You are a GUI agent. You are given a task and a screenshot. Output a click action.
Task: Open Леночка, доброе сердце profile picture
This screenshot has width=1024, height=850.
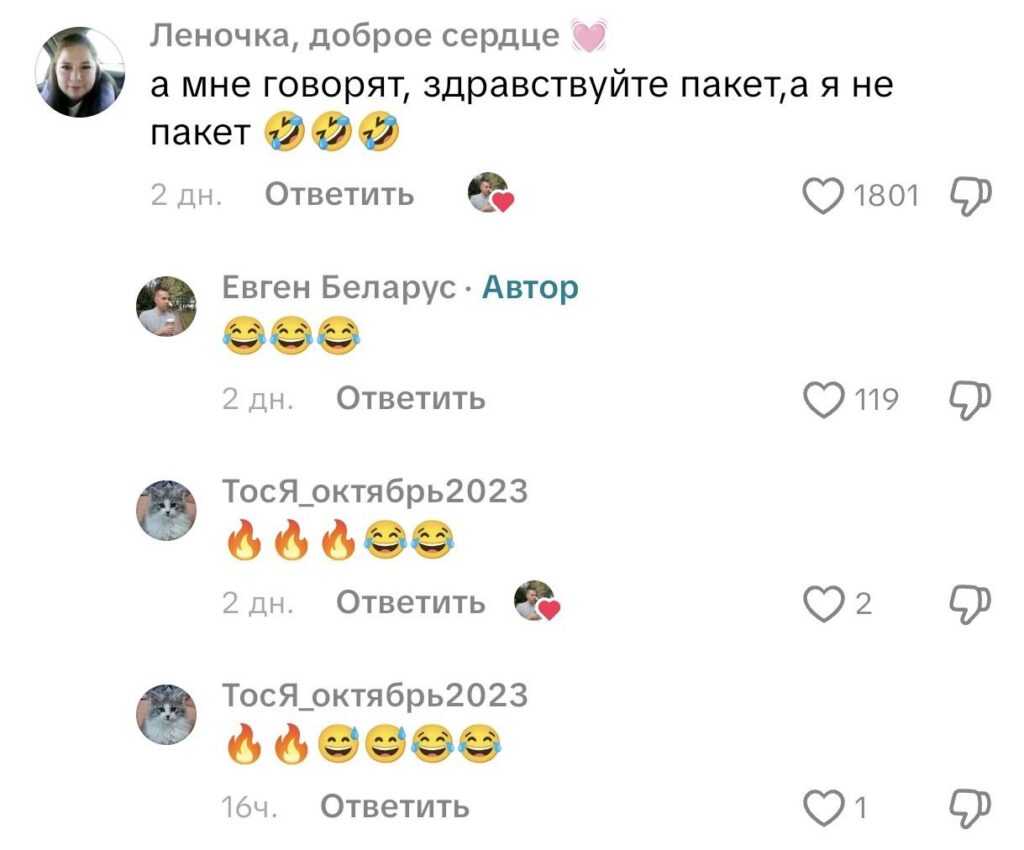point(80,72)
